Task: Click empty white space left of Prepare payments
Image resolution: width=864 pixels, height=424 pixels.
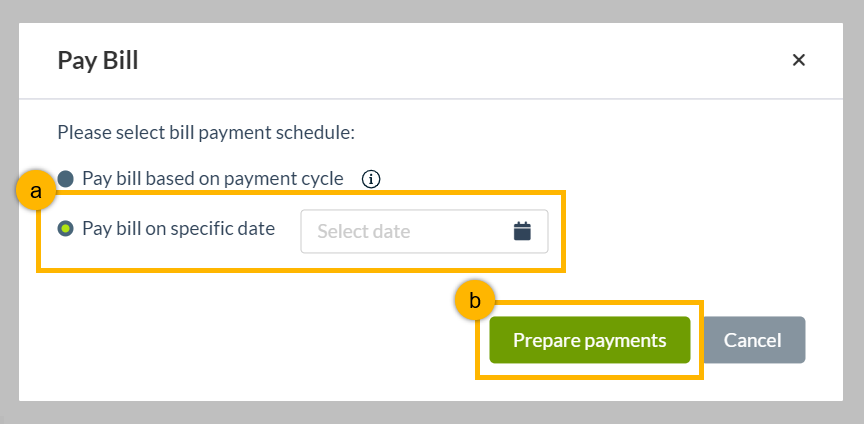Action: [248, 340]
